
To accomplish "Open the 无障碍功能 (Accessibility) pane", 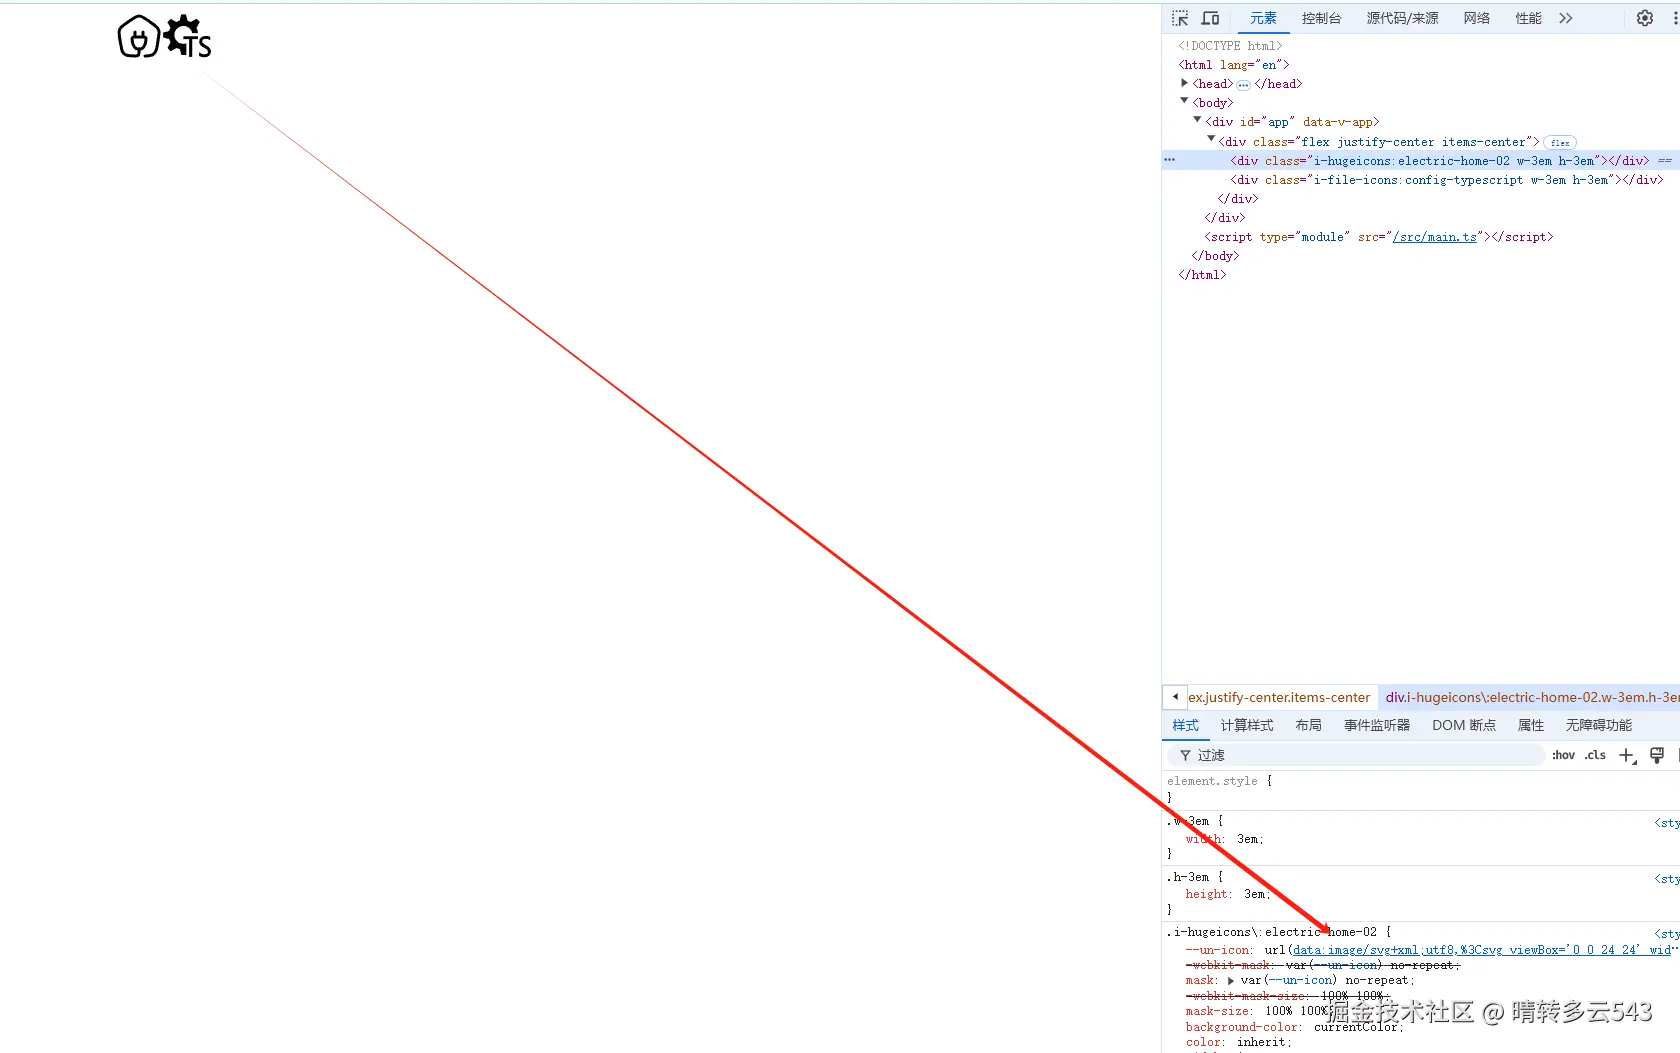I will coord(1598,725).
